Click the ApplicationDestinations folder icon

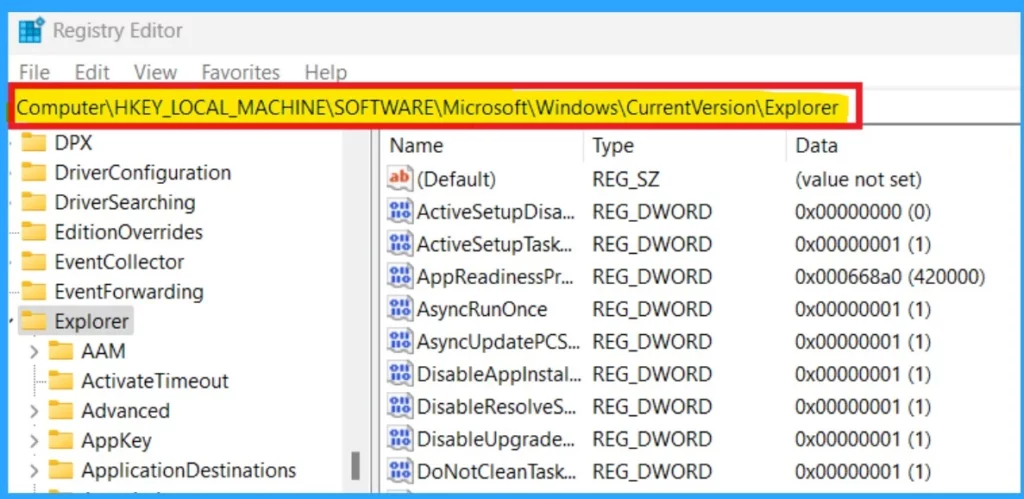(x=61, y=470)
